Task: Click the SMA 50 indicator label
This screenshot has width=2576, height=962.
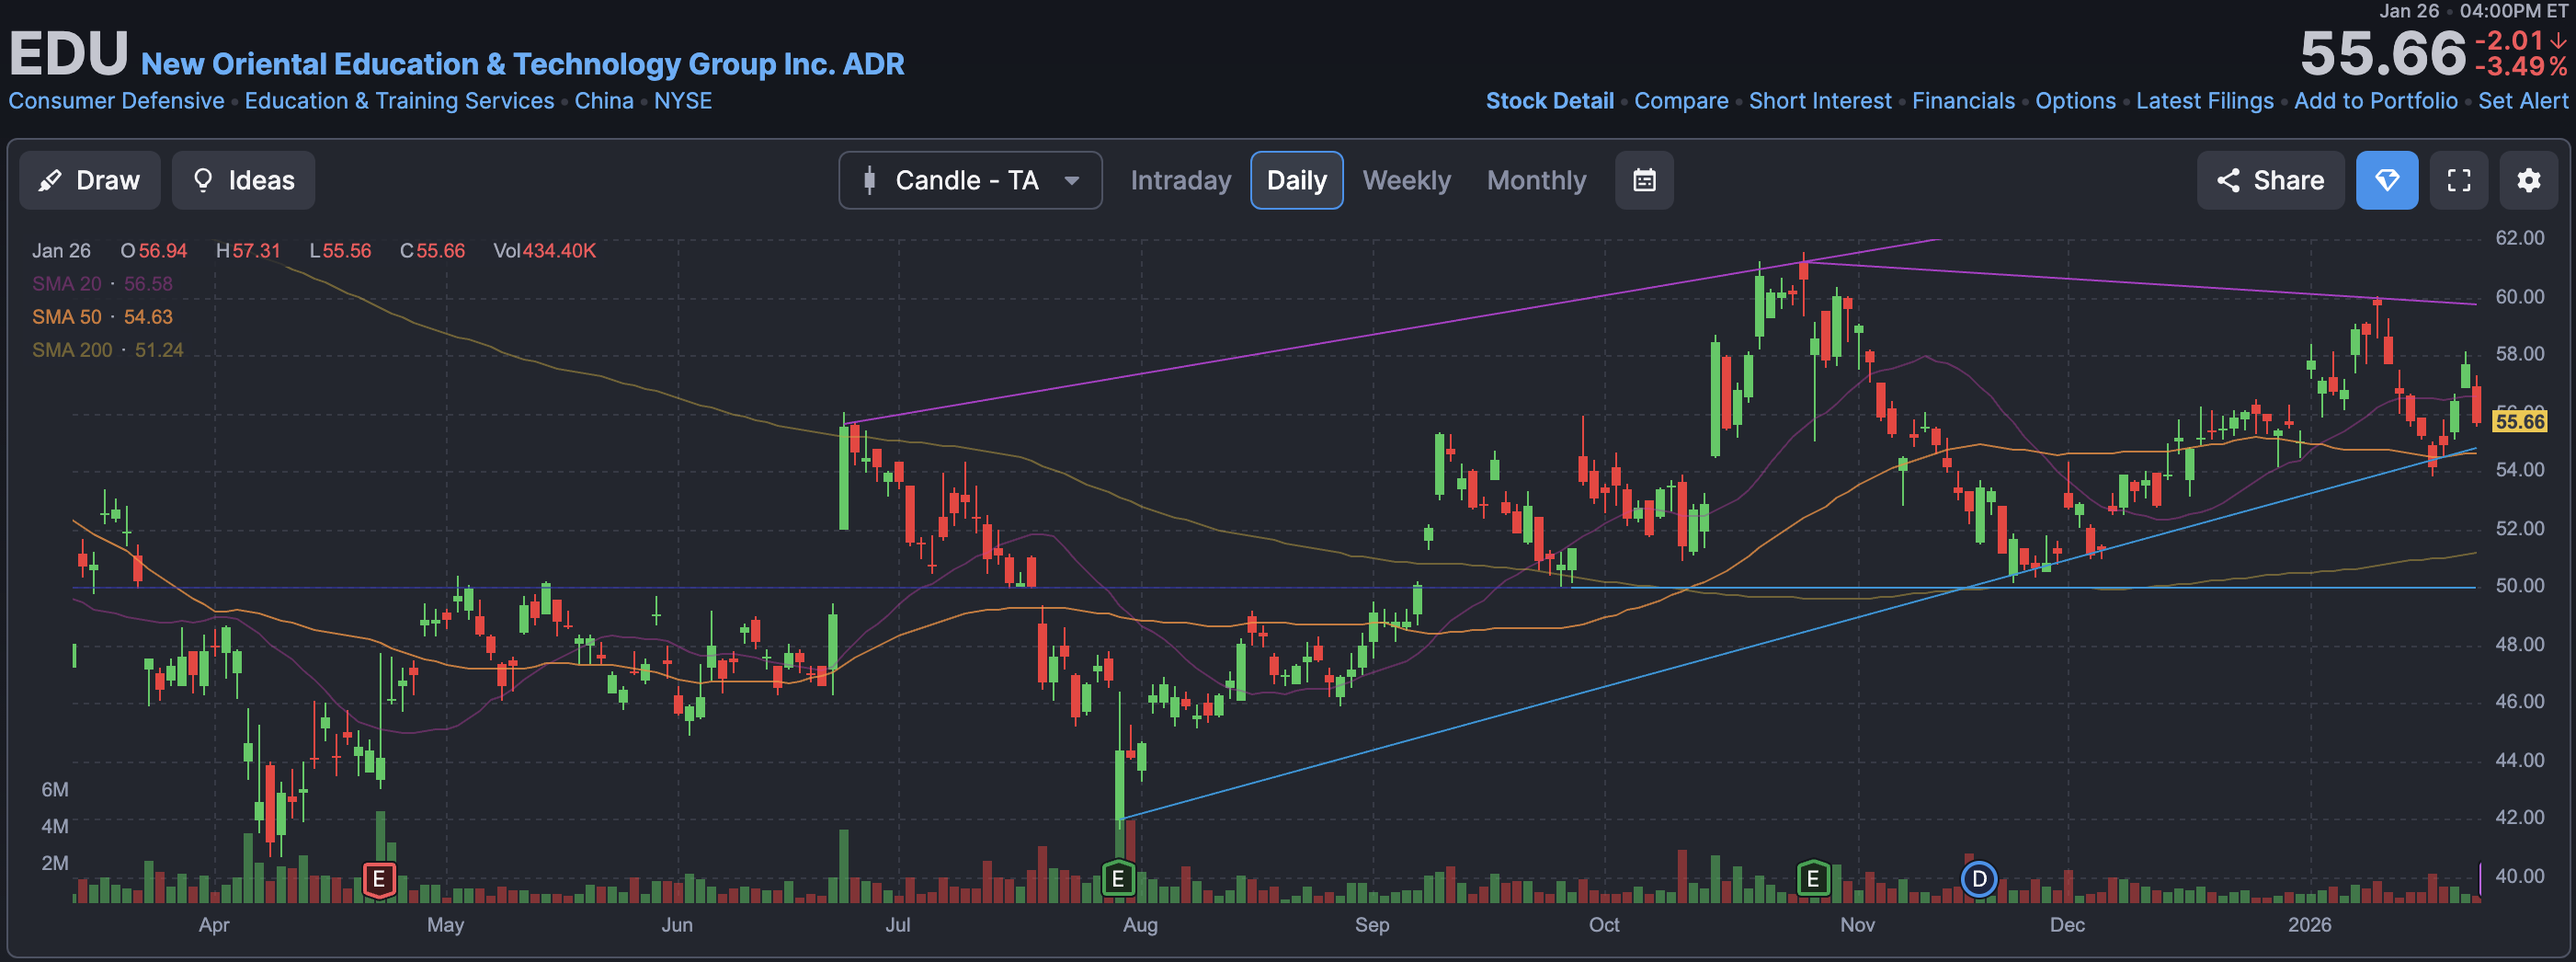Action: click(x=102, y=317)
